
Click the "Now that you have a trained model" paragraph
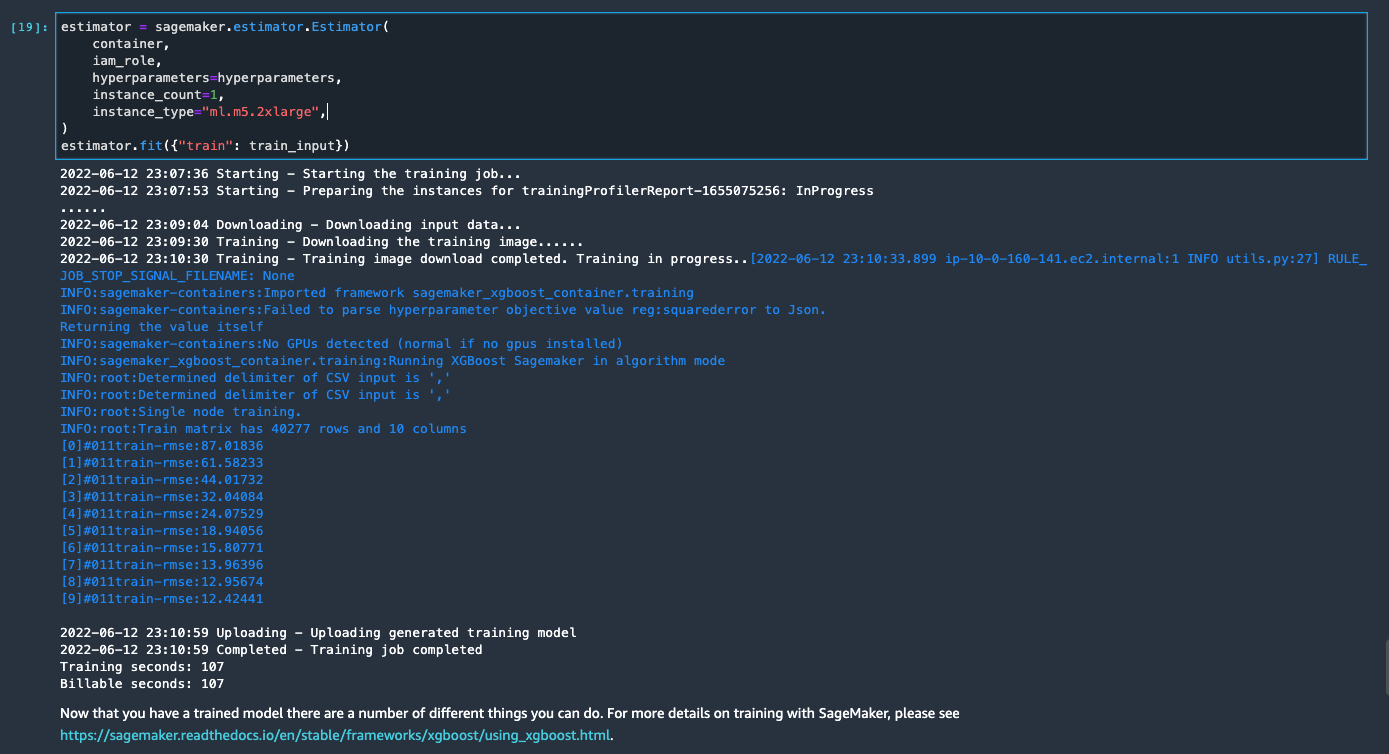coord(510,713)
